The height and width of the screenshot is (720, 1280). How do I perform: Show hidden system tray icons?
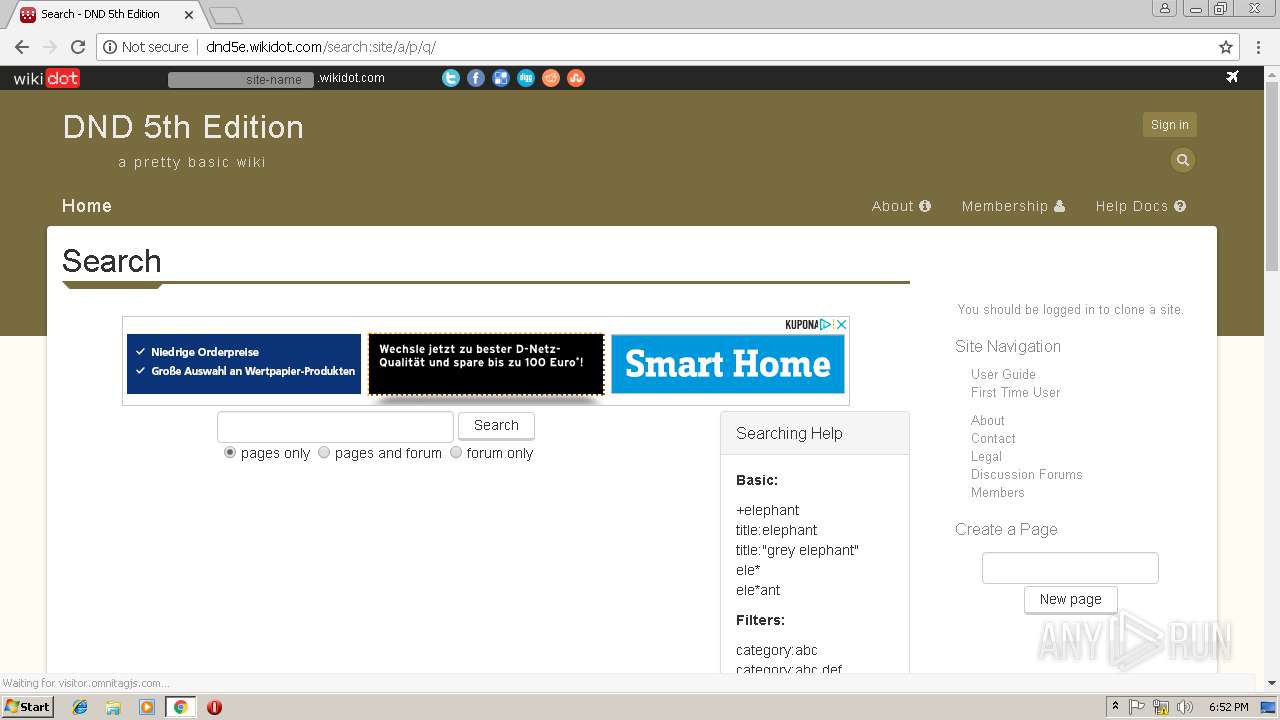(x=1115, y=707)
